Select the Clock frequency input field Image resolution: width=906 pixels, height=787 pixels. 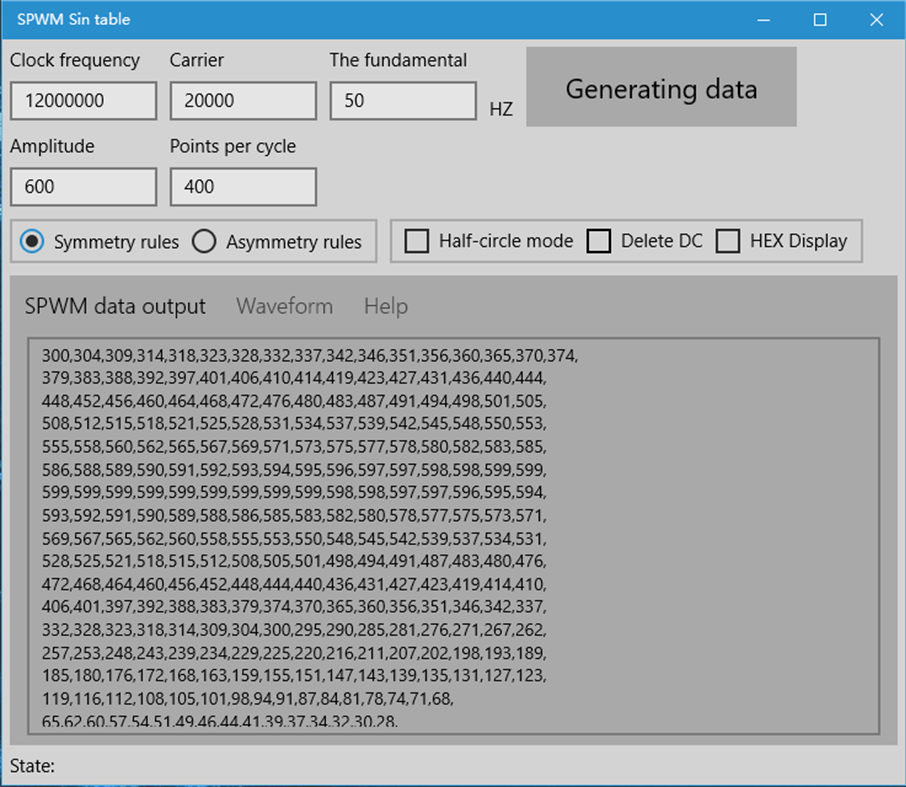tap(83, 101)
